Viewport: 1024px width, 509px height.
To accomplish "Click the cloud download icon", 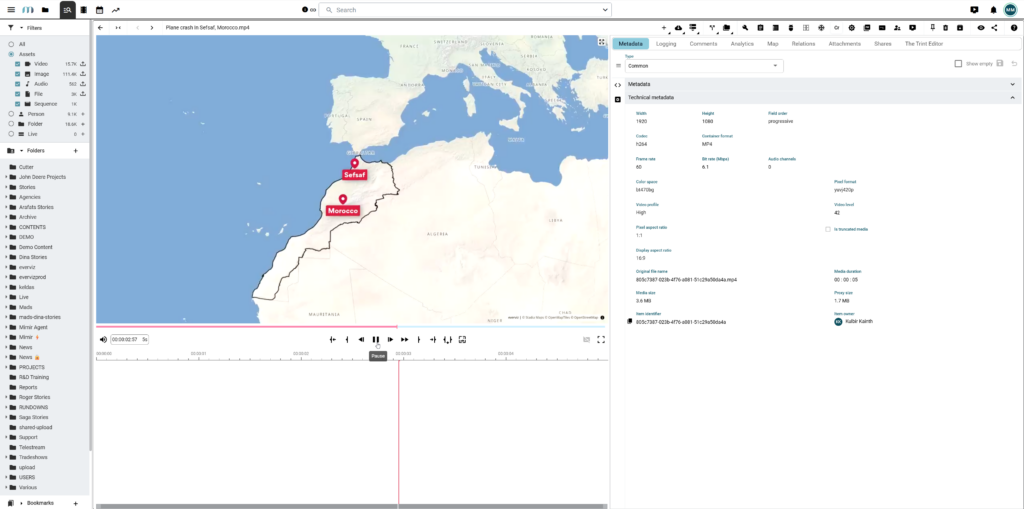I will click(x=678, y=28).
